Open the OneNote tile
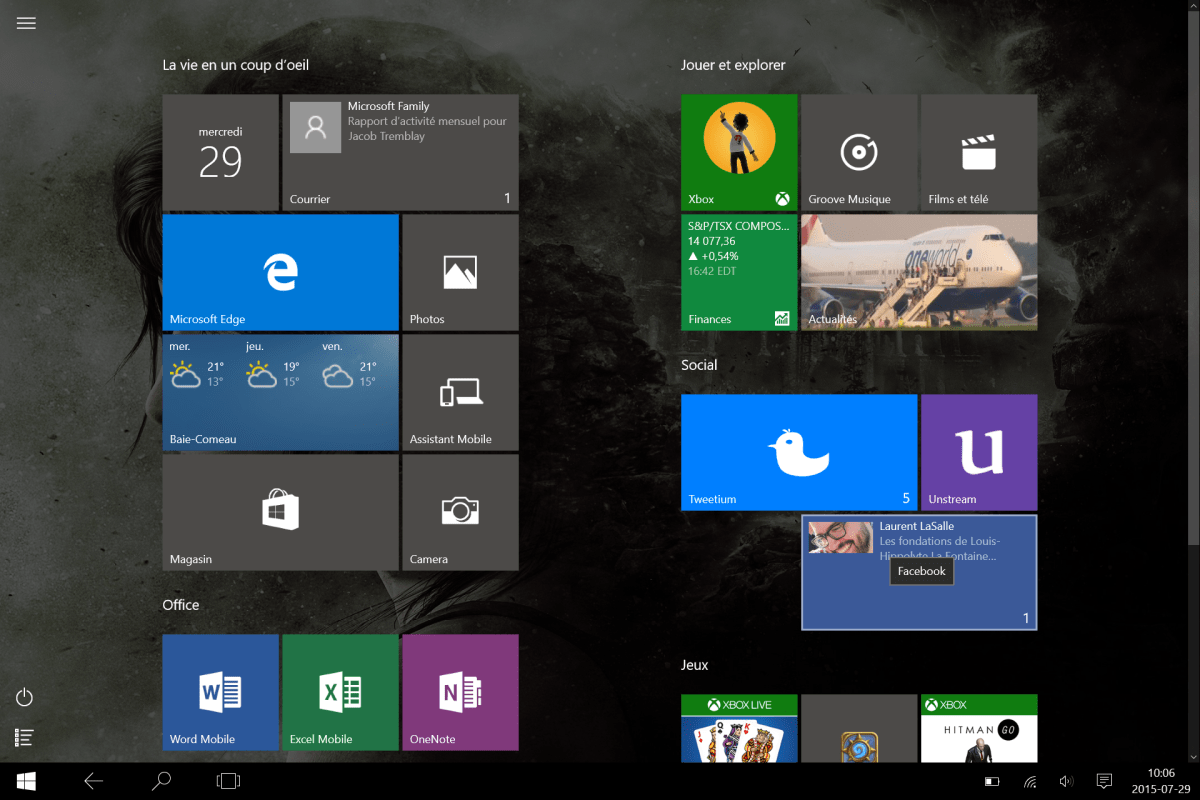This screenshot has height=800, width=1200. tap(460, 692)
